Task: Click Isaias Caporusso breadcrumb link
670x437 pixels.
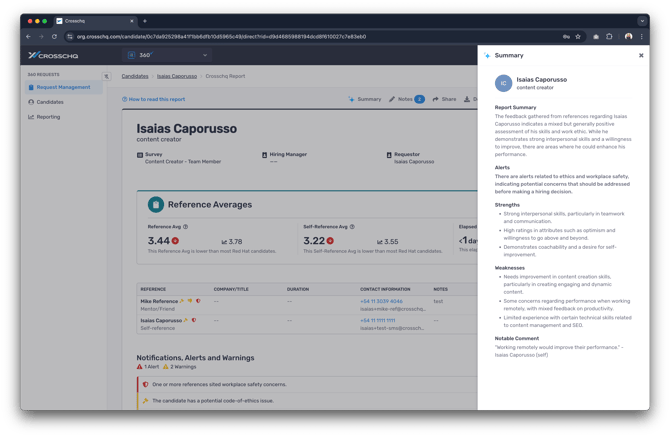Action: 177,76
